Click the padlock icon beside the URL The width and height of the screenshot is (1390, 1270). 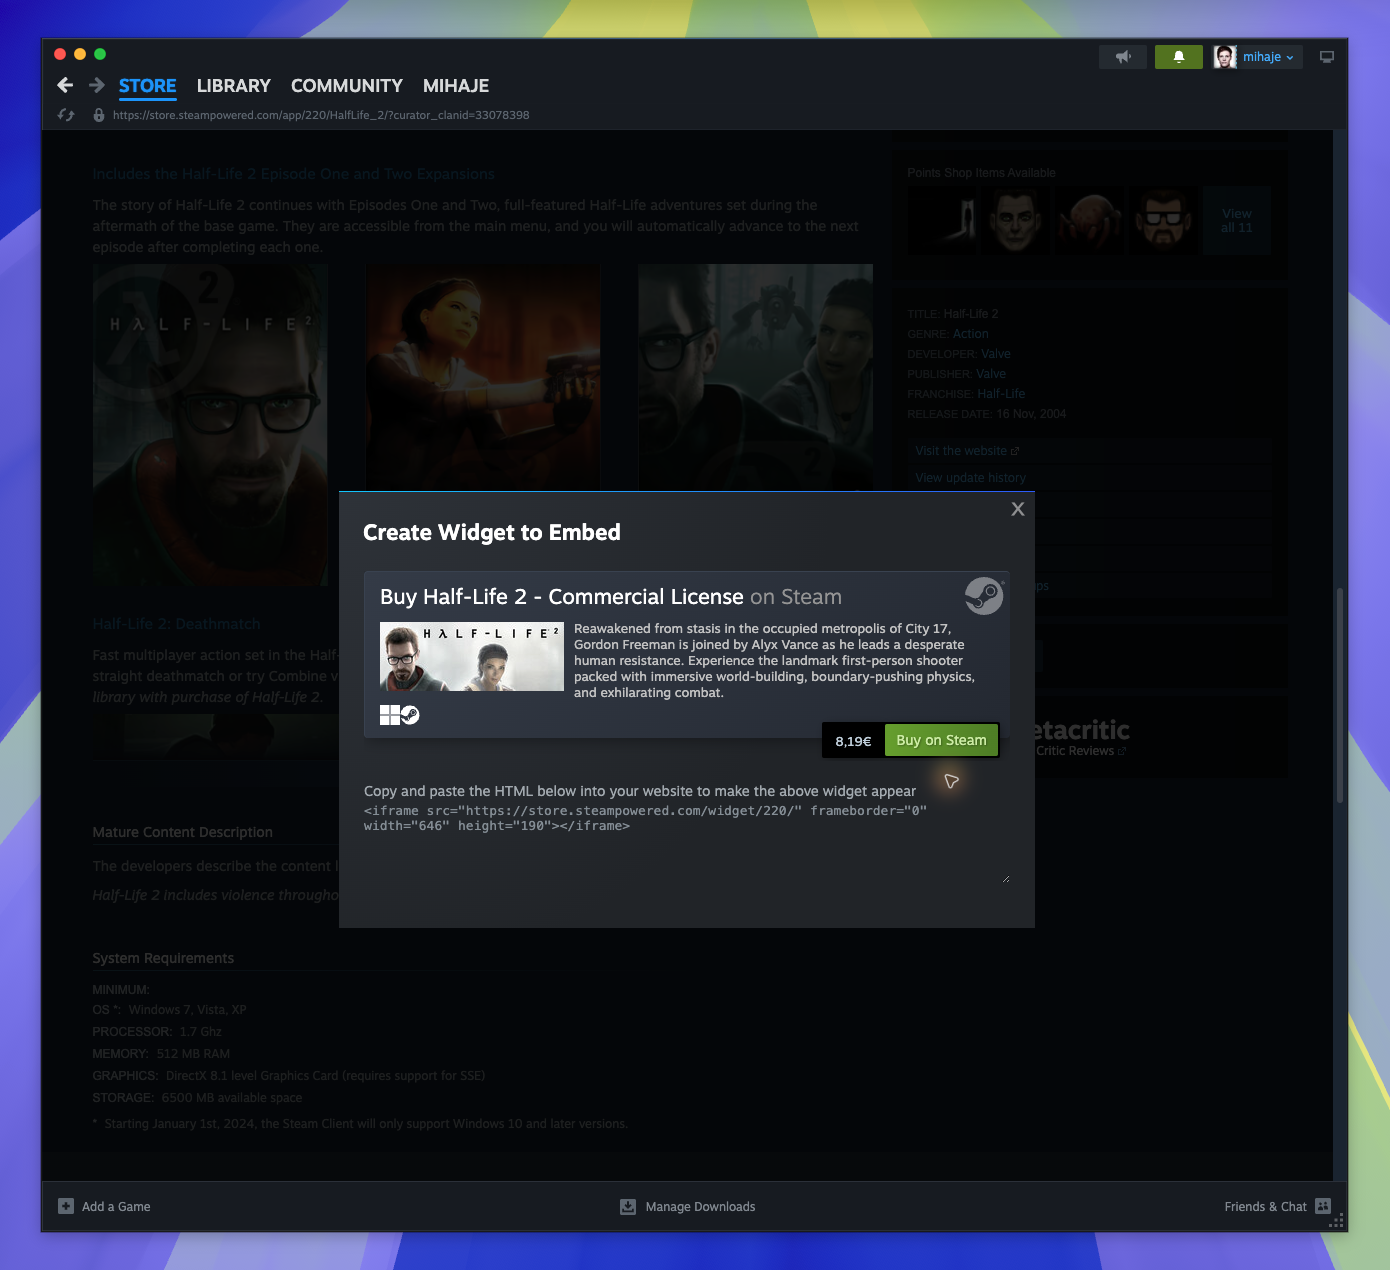coord(99,115)
